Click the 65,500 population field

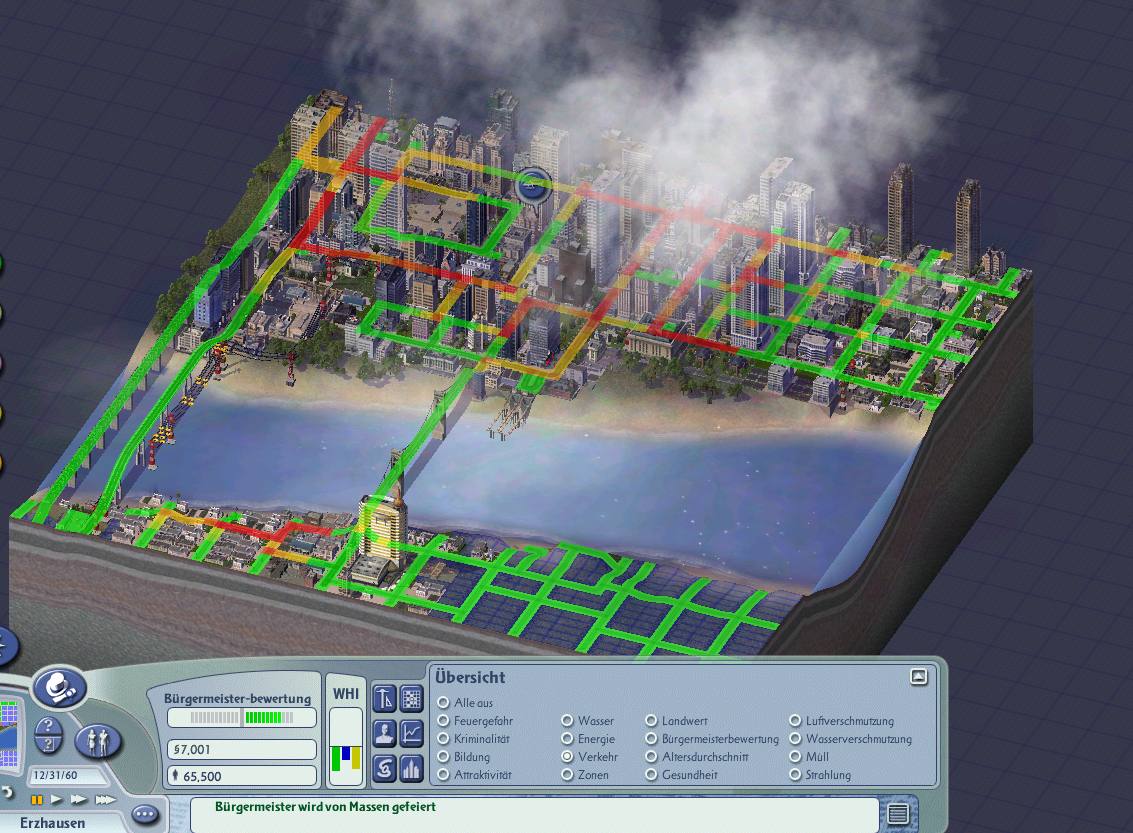(241, 776)
